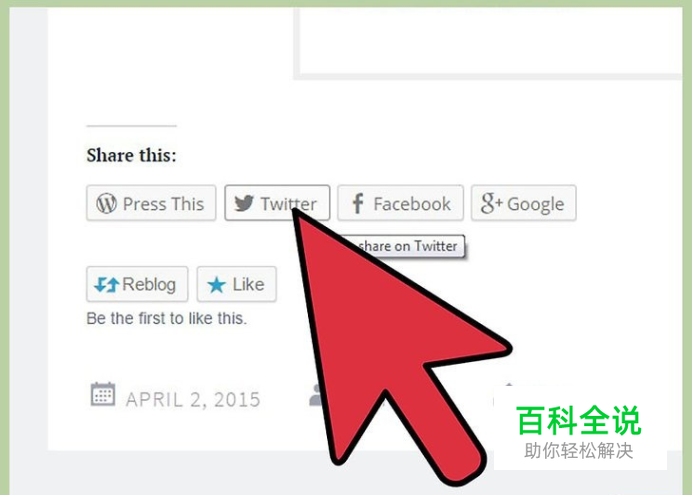Click the calendar icon beside the date
The height and width of the screenshot is (495, 692).
tap(103, 394)
